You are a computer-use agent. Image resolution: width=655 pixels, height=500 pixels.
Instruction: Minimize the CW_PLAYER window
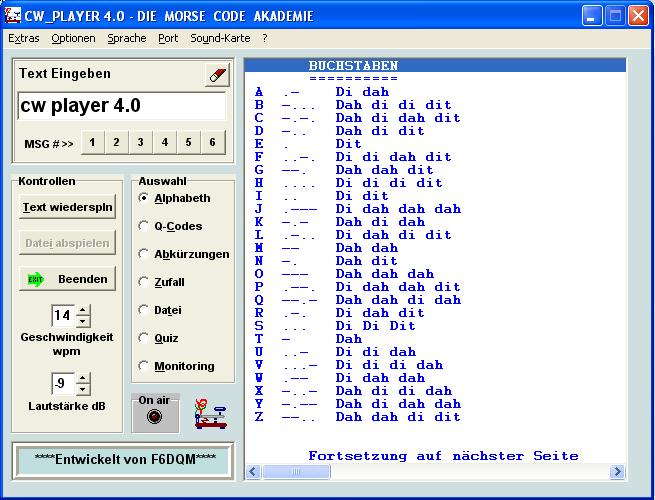[592, 16]
